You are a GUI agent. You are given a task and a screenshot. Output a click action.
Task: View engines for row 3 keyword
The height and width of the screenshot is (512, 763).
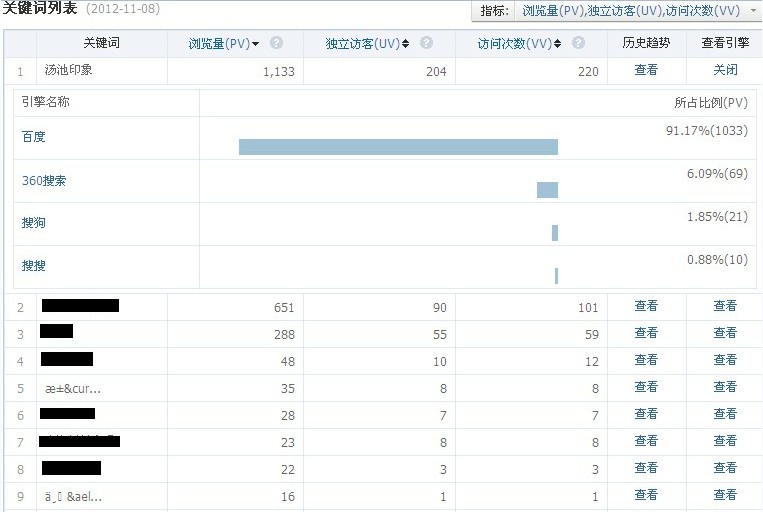coord(725,333)
